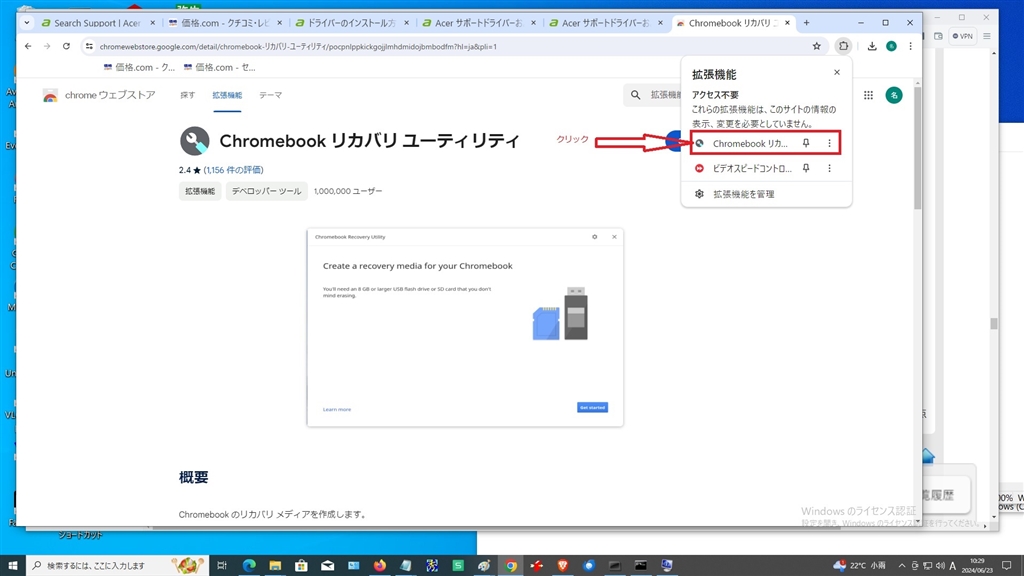Image resolution: width=1024 pixels, height=576 pixels.
Task: Toggle the extensions puzzle icon in toolbar
Action: tap(843, 46)
